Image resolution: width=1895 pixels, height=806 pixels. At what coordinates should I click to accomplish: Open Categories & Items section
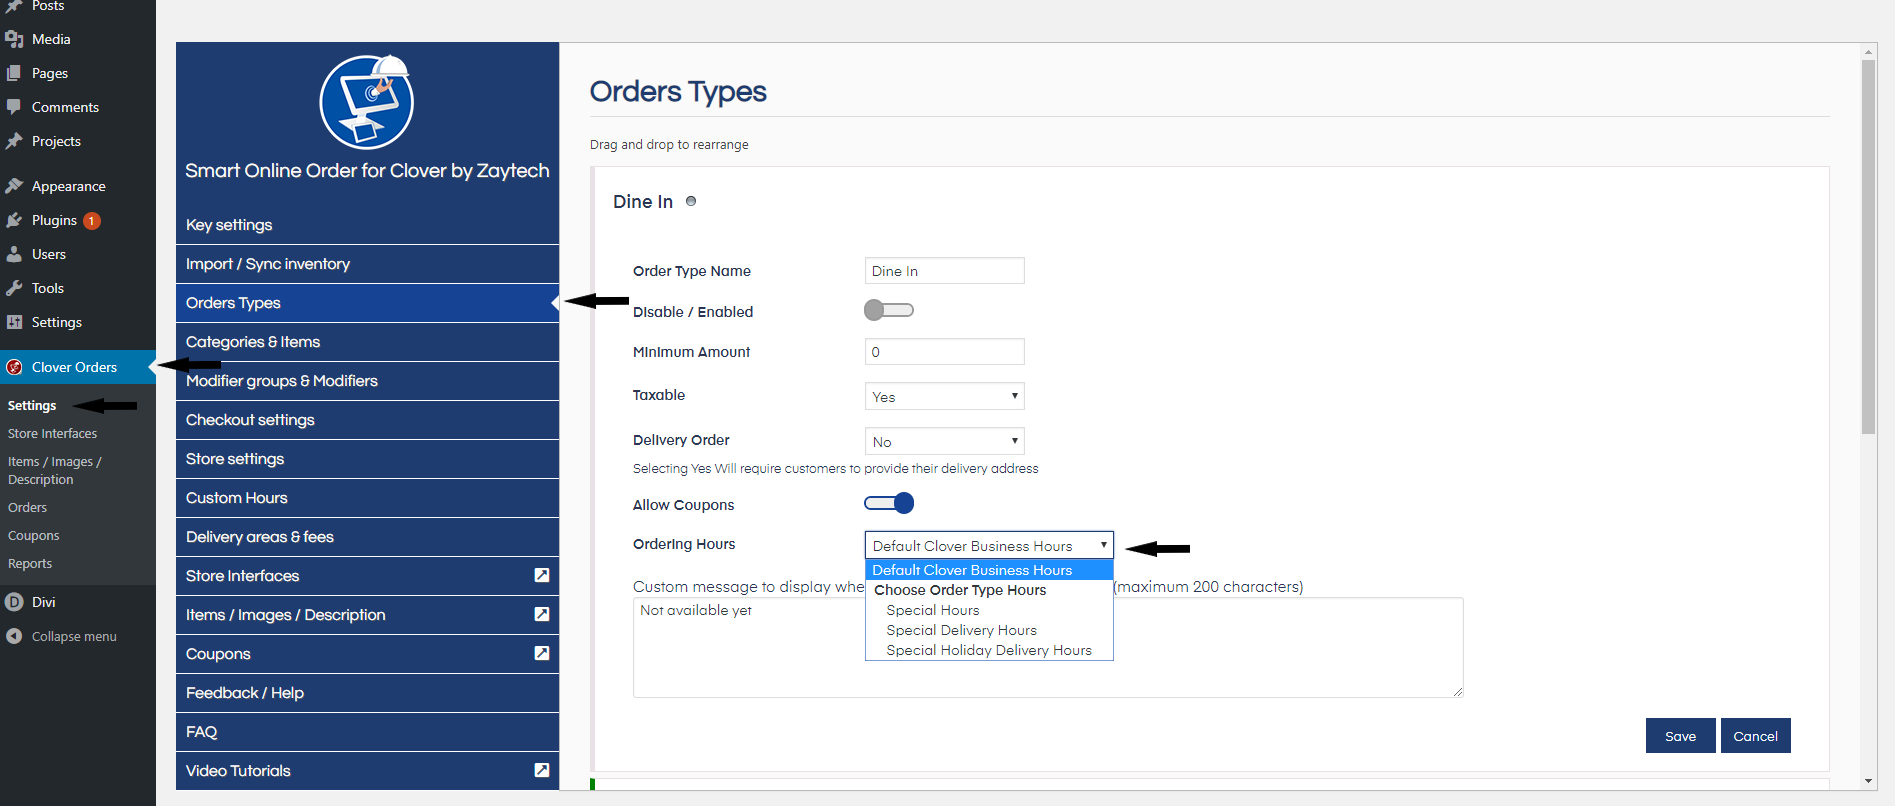tap(367, 342)
